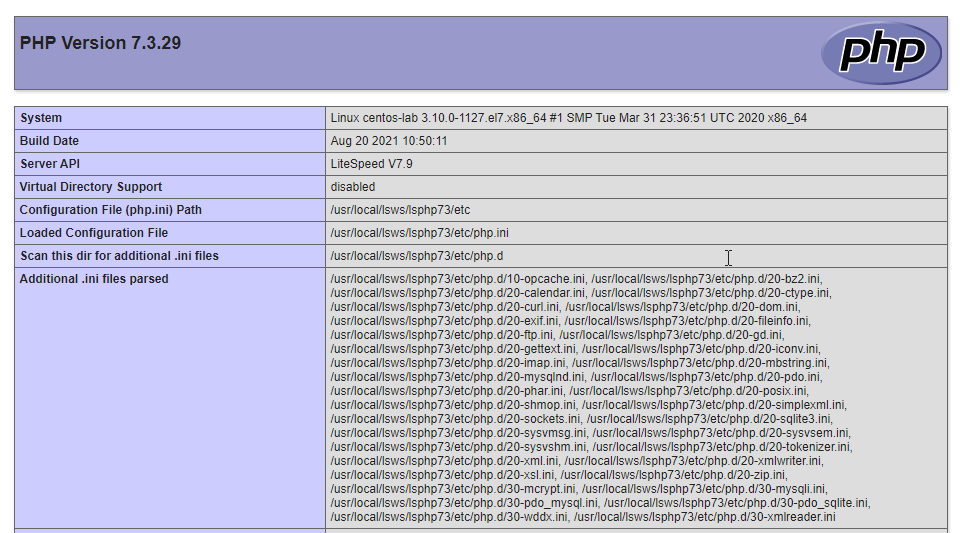Click the 20-zip.ini file path

point(673,475)
